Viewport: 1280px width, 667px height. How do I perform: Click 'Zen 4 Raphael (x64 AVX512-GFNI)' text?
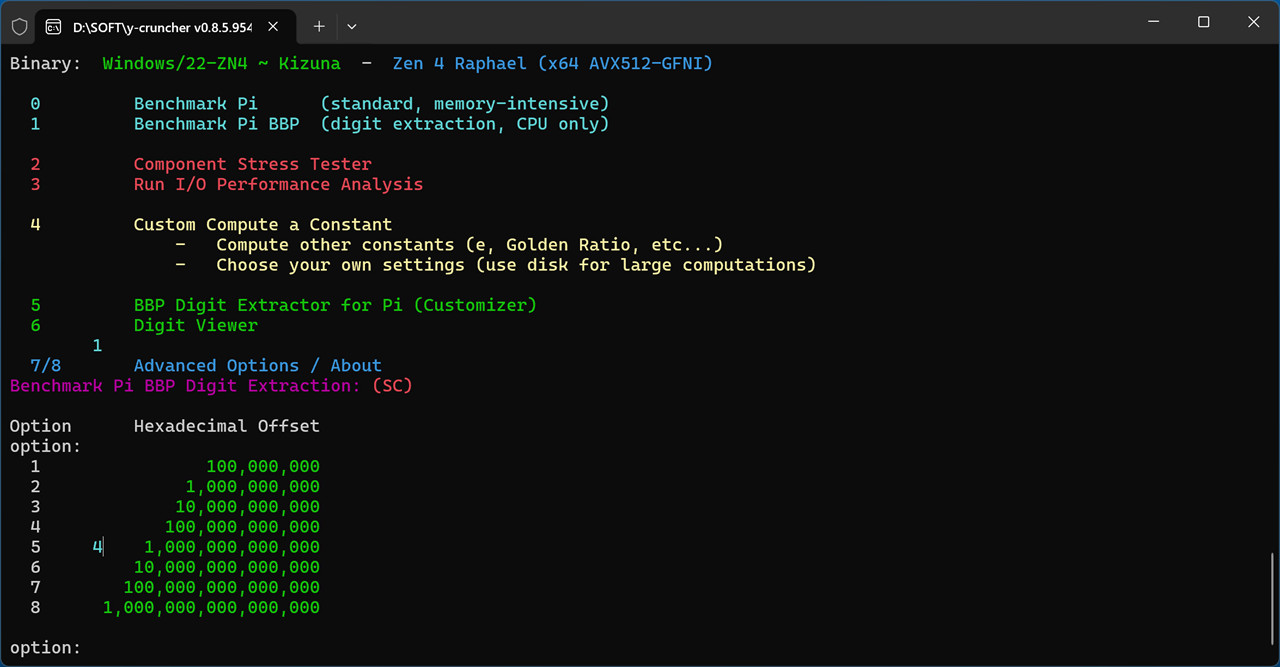click(x=553, y=64)
